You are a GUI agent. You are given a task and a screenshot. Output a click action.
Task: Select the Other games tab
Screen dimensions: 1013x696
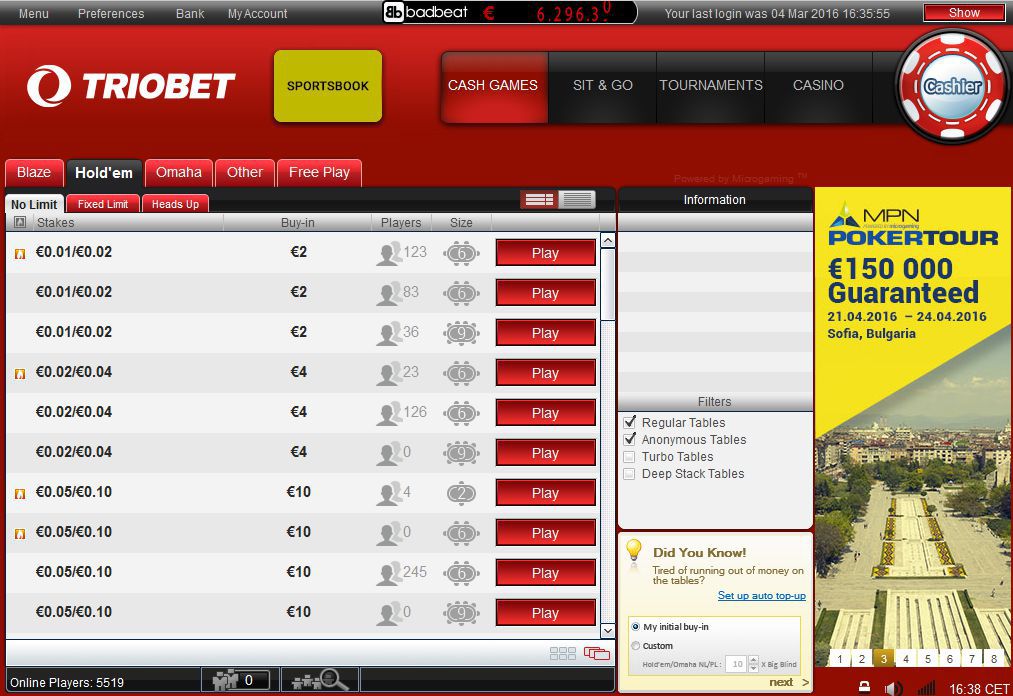point(245,173)
